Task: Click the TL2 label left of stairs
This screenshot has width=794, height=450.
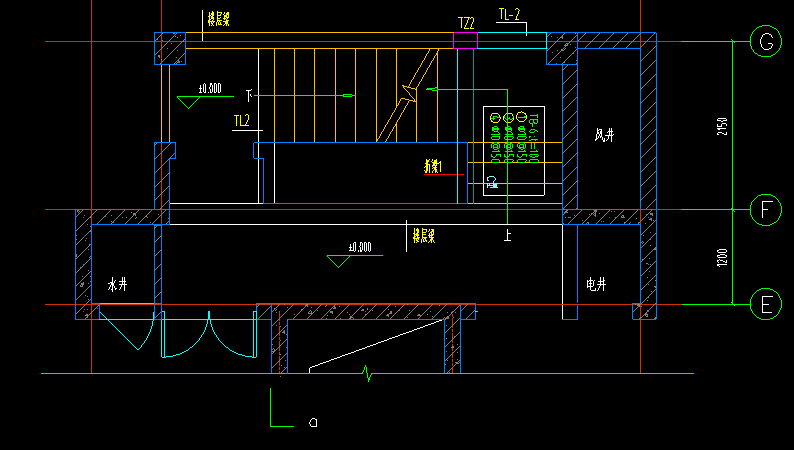Action: click(x=242, y=121)
